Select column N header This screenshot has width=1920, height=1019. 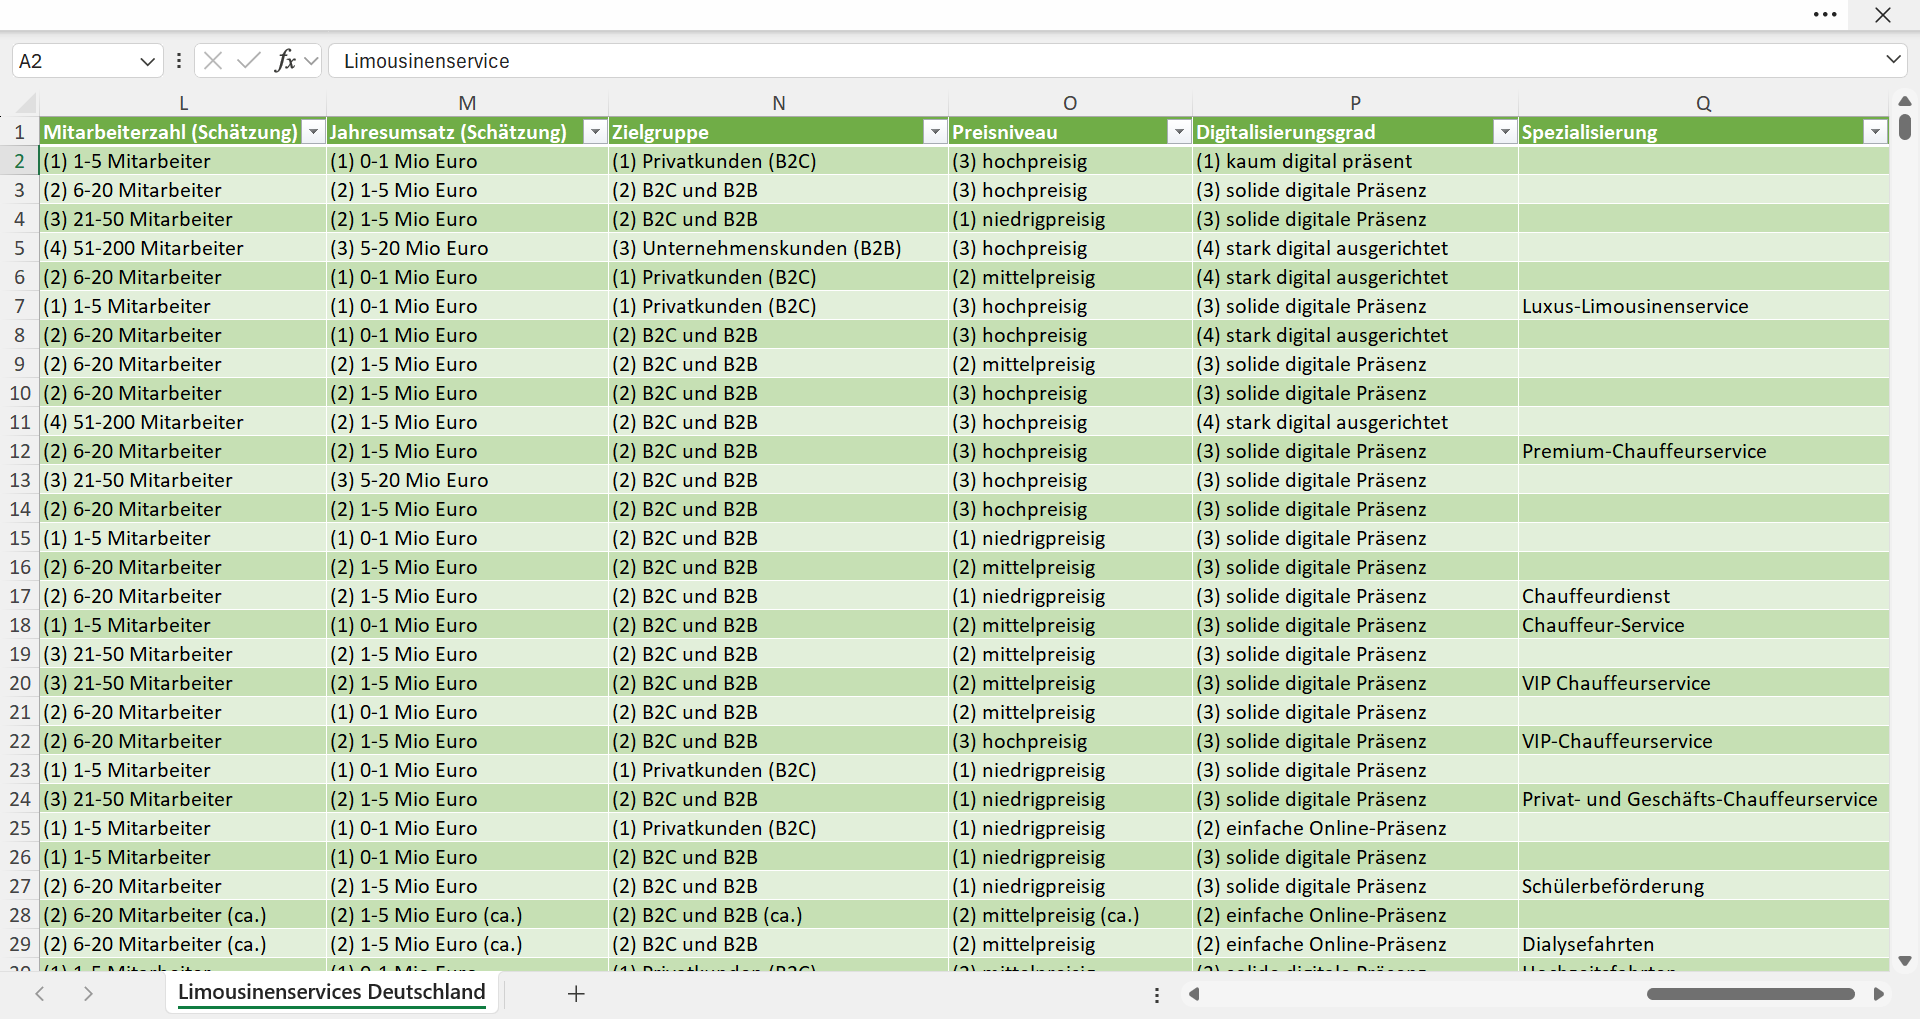pyautogui.click(x=778, y=103)
